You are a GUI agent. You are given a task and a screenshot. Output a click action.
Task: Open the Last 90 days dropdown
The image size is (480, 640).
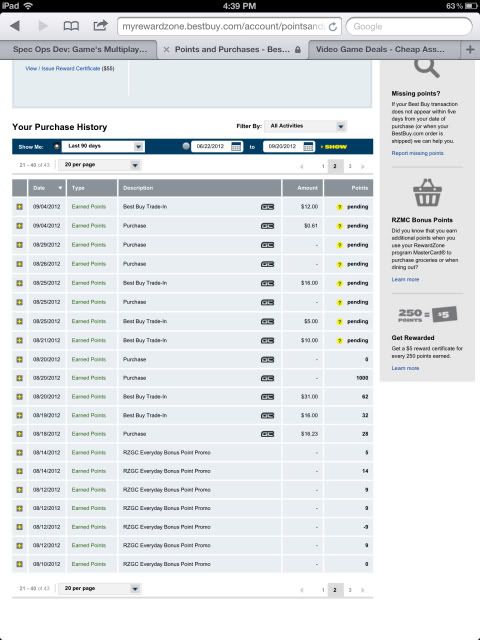[x=103, y=146]
